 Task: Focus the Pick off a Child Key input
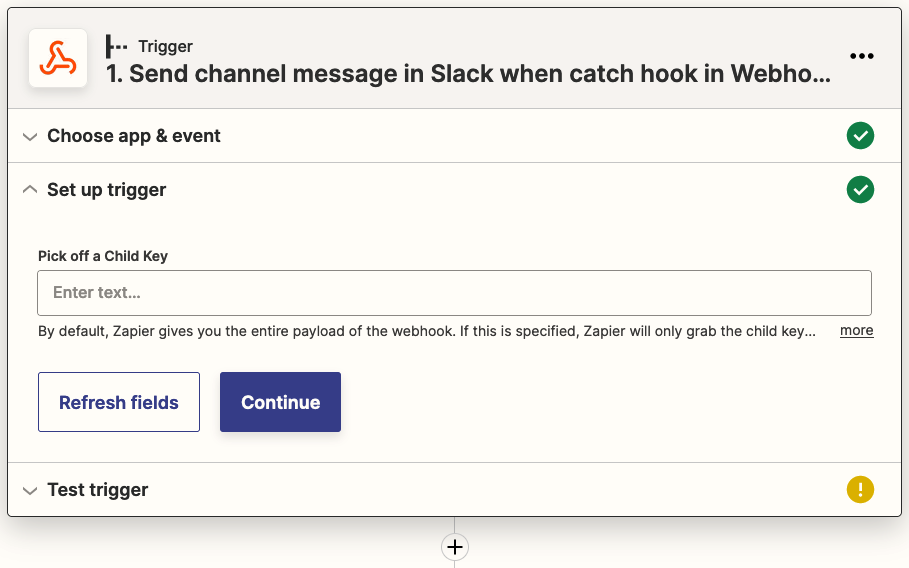click(x=454, y=293)
